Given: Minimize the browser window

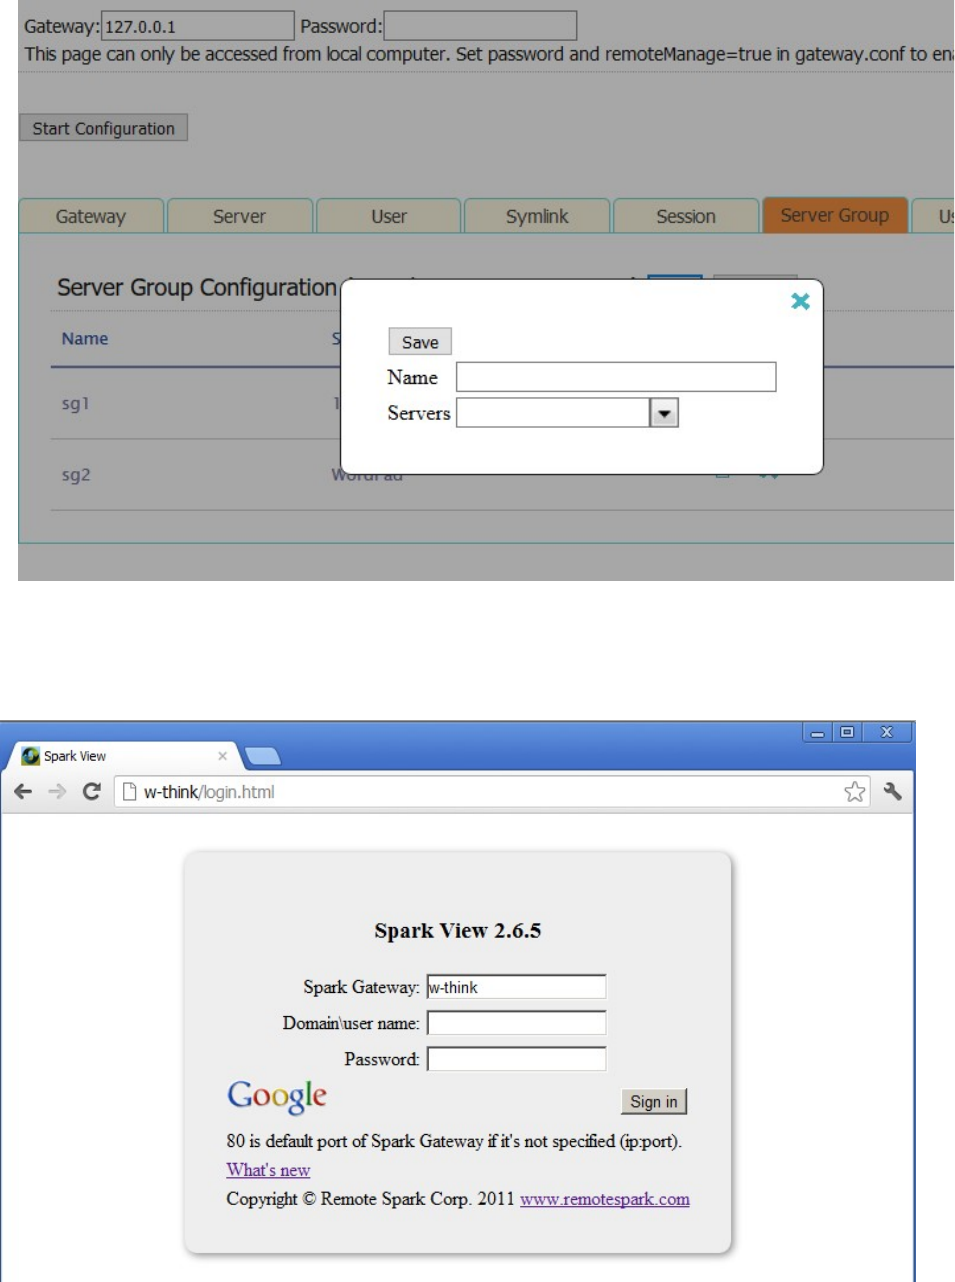Looking at the screenshot, I should click(x=818, y=733).
